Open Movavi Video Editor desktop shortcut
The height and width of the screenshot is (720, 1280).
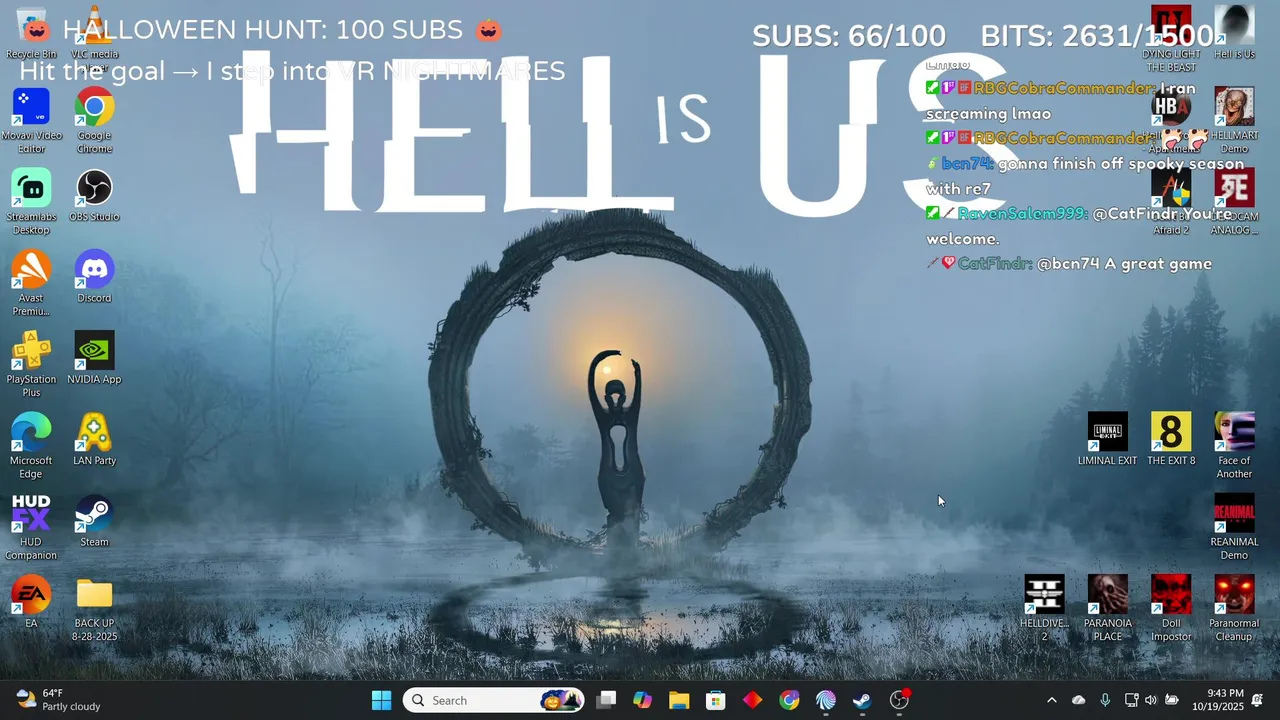coord(31,121)
